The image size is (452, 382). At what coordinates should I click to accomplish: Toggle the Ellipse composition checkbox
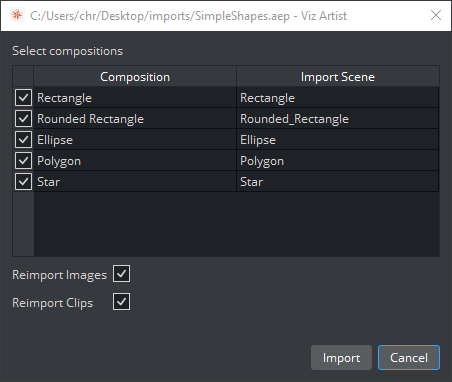coord(23,140)
